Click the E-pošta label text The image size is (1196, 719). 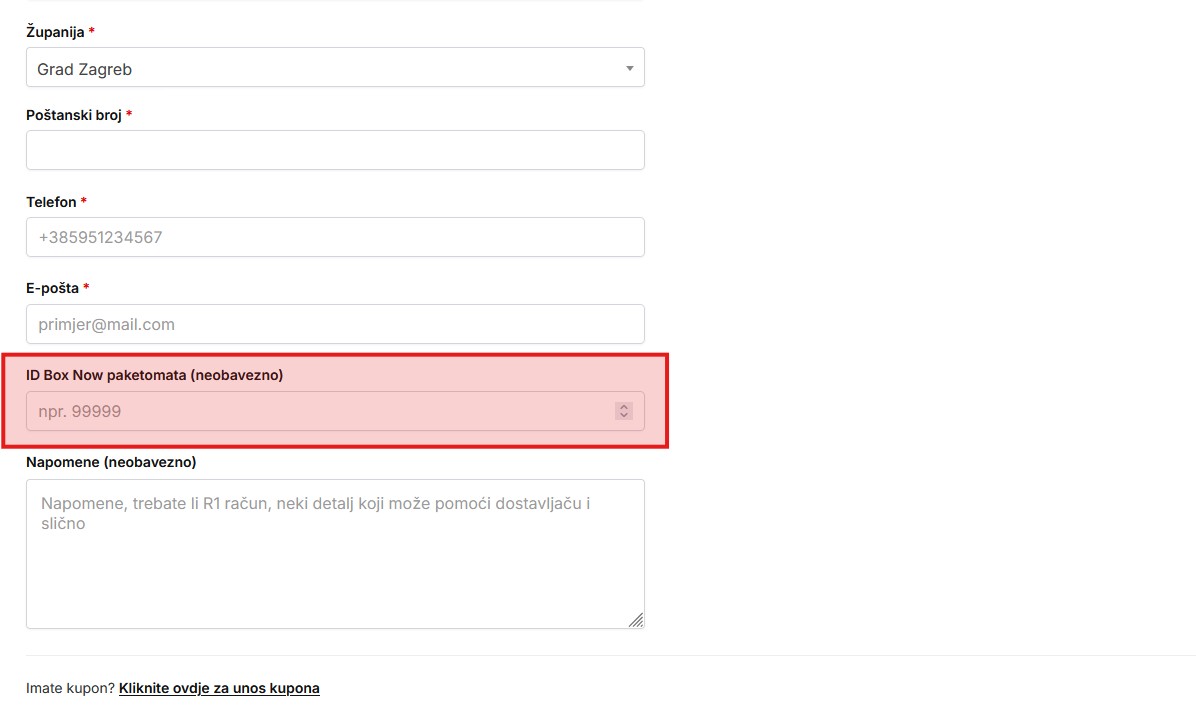point(52,288)
